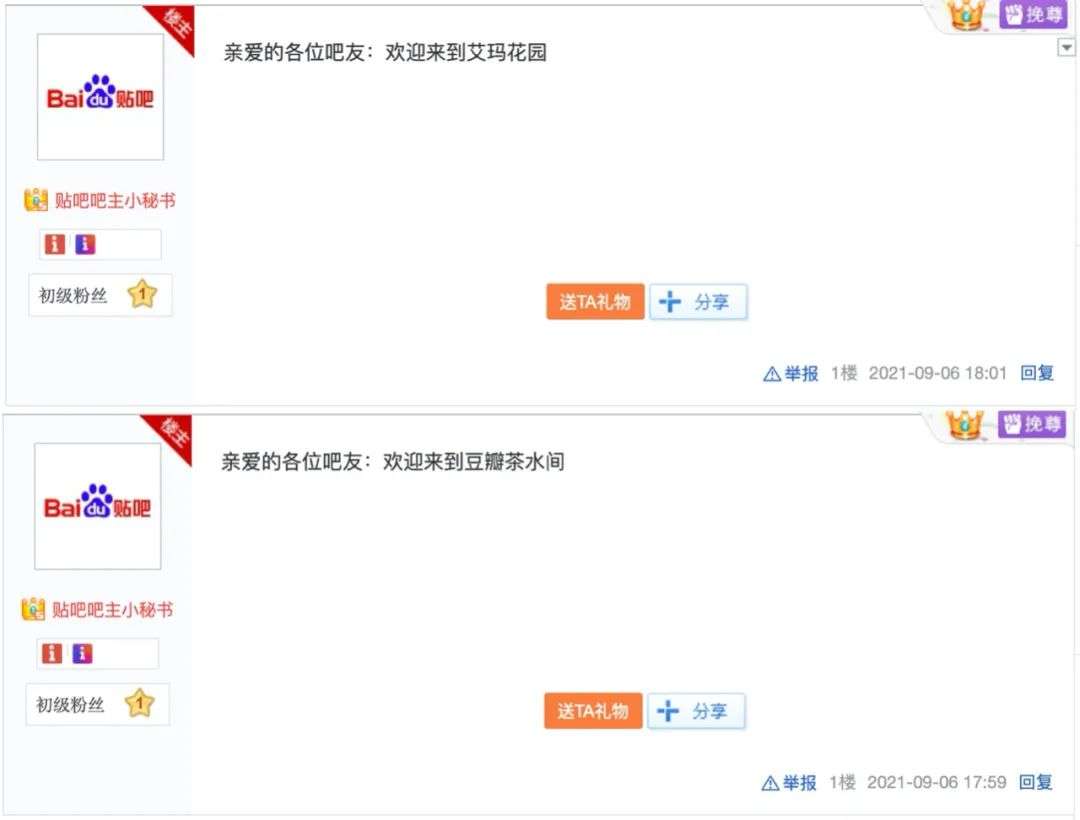Click the purple info badge in second post
Image resolution: width=1080 pixels, height=820 pixels.
tap(82, 653)
